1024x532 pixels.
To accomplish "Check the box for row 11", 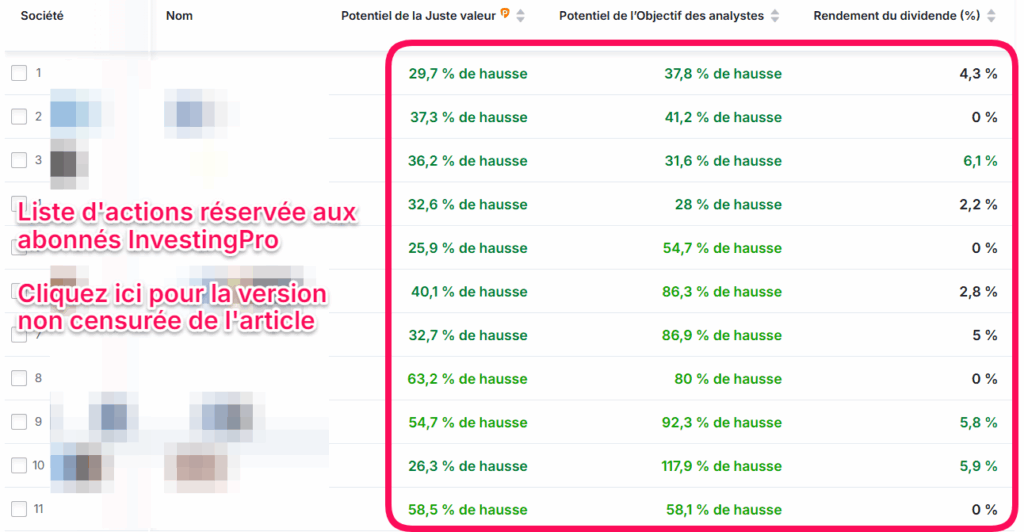I will (x=19, y=509).
